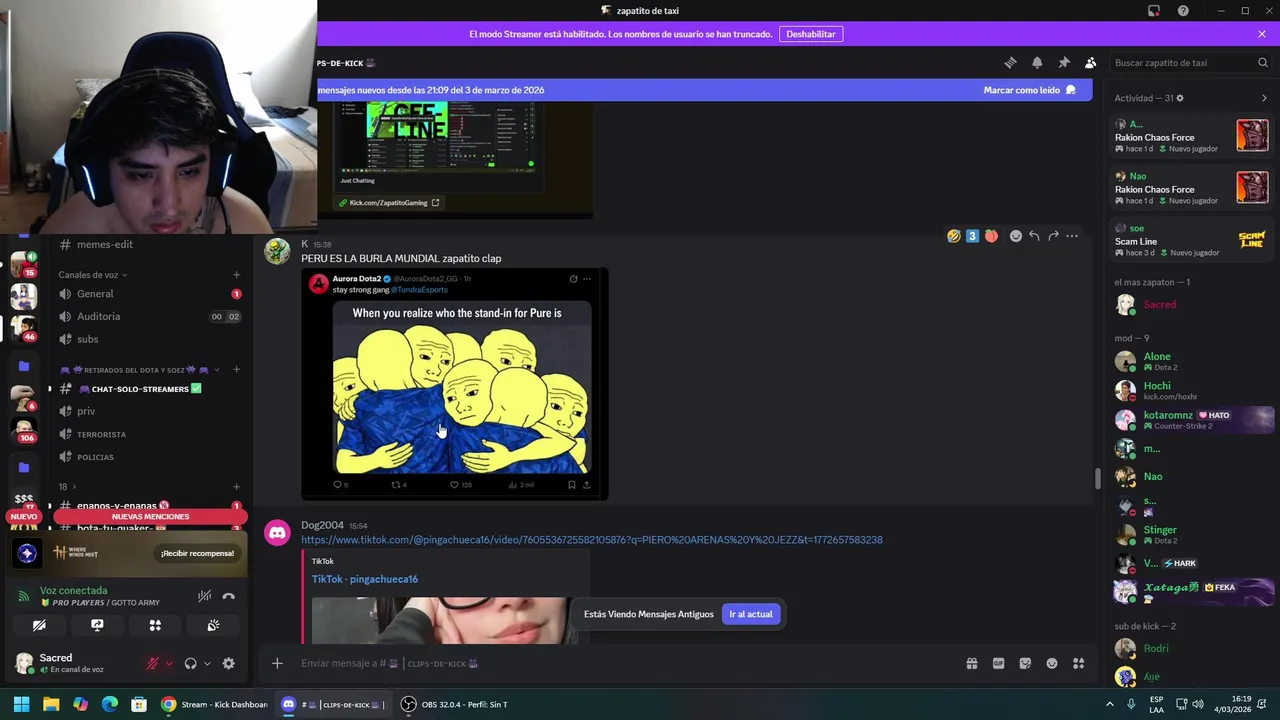Open the soundboard in voice panel

pos(213,625)
